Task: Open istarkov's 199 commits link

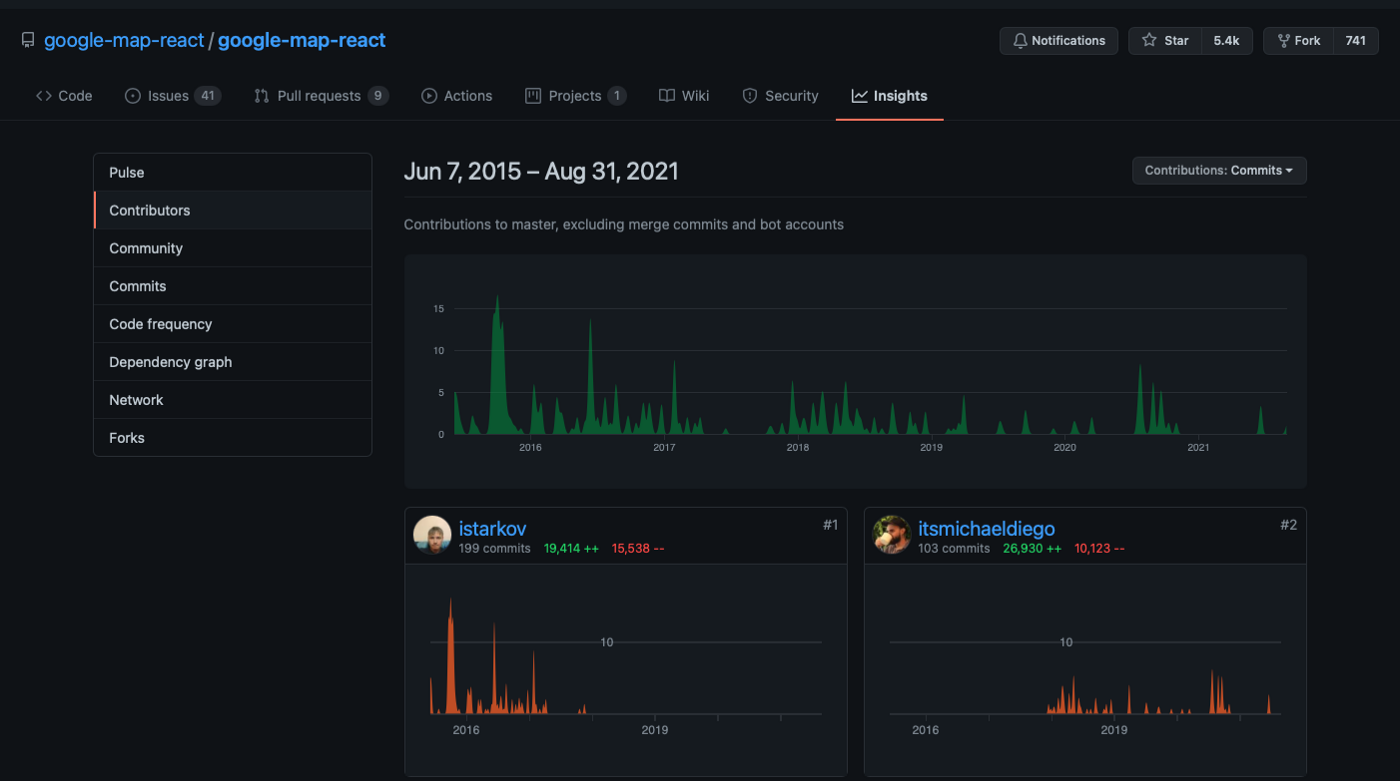Action: pyautogui.click(x=495, y=549)
